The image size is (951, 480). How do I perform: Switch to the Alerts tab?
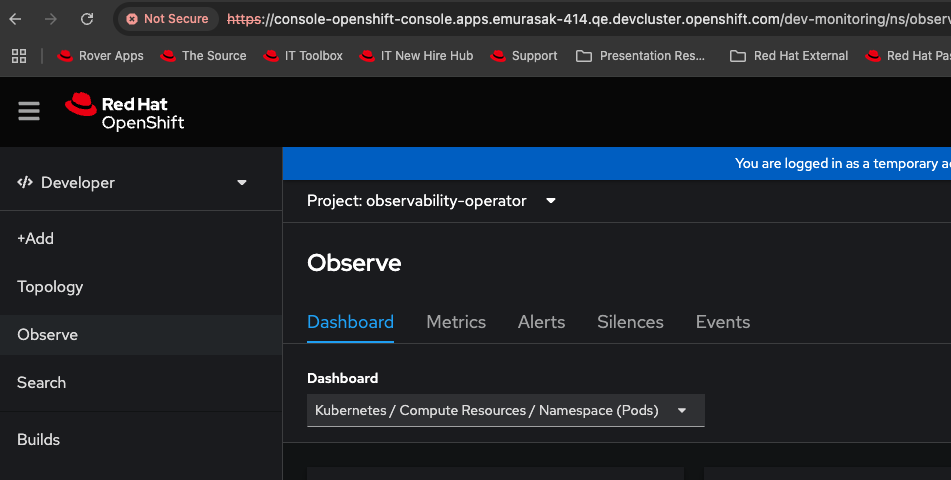[541, 322]
